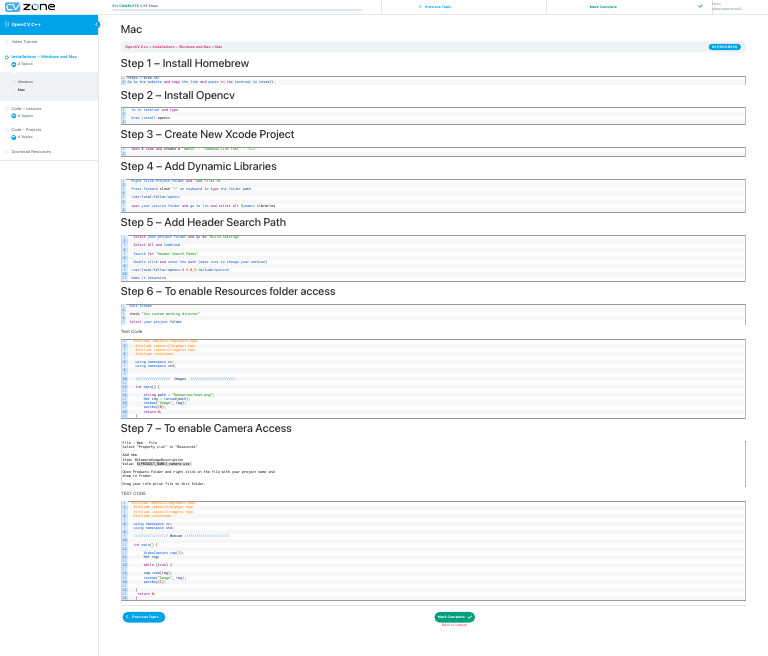768x656 pixels.
Task: Click the checkmark icon in the top bar
Action: 700,6
